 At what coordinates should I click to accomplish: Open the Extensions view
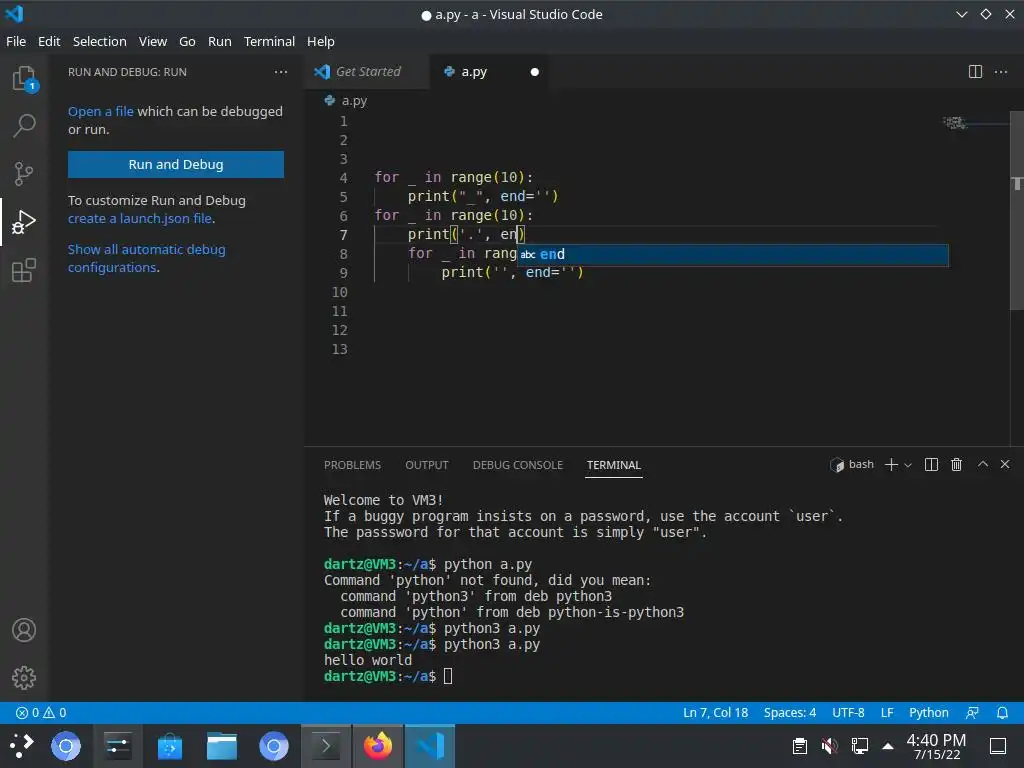click(x=24, y=270)
